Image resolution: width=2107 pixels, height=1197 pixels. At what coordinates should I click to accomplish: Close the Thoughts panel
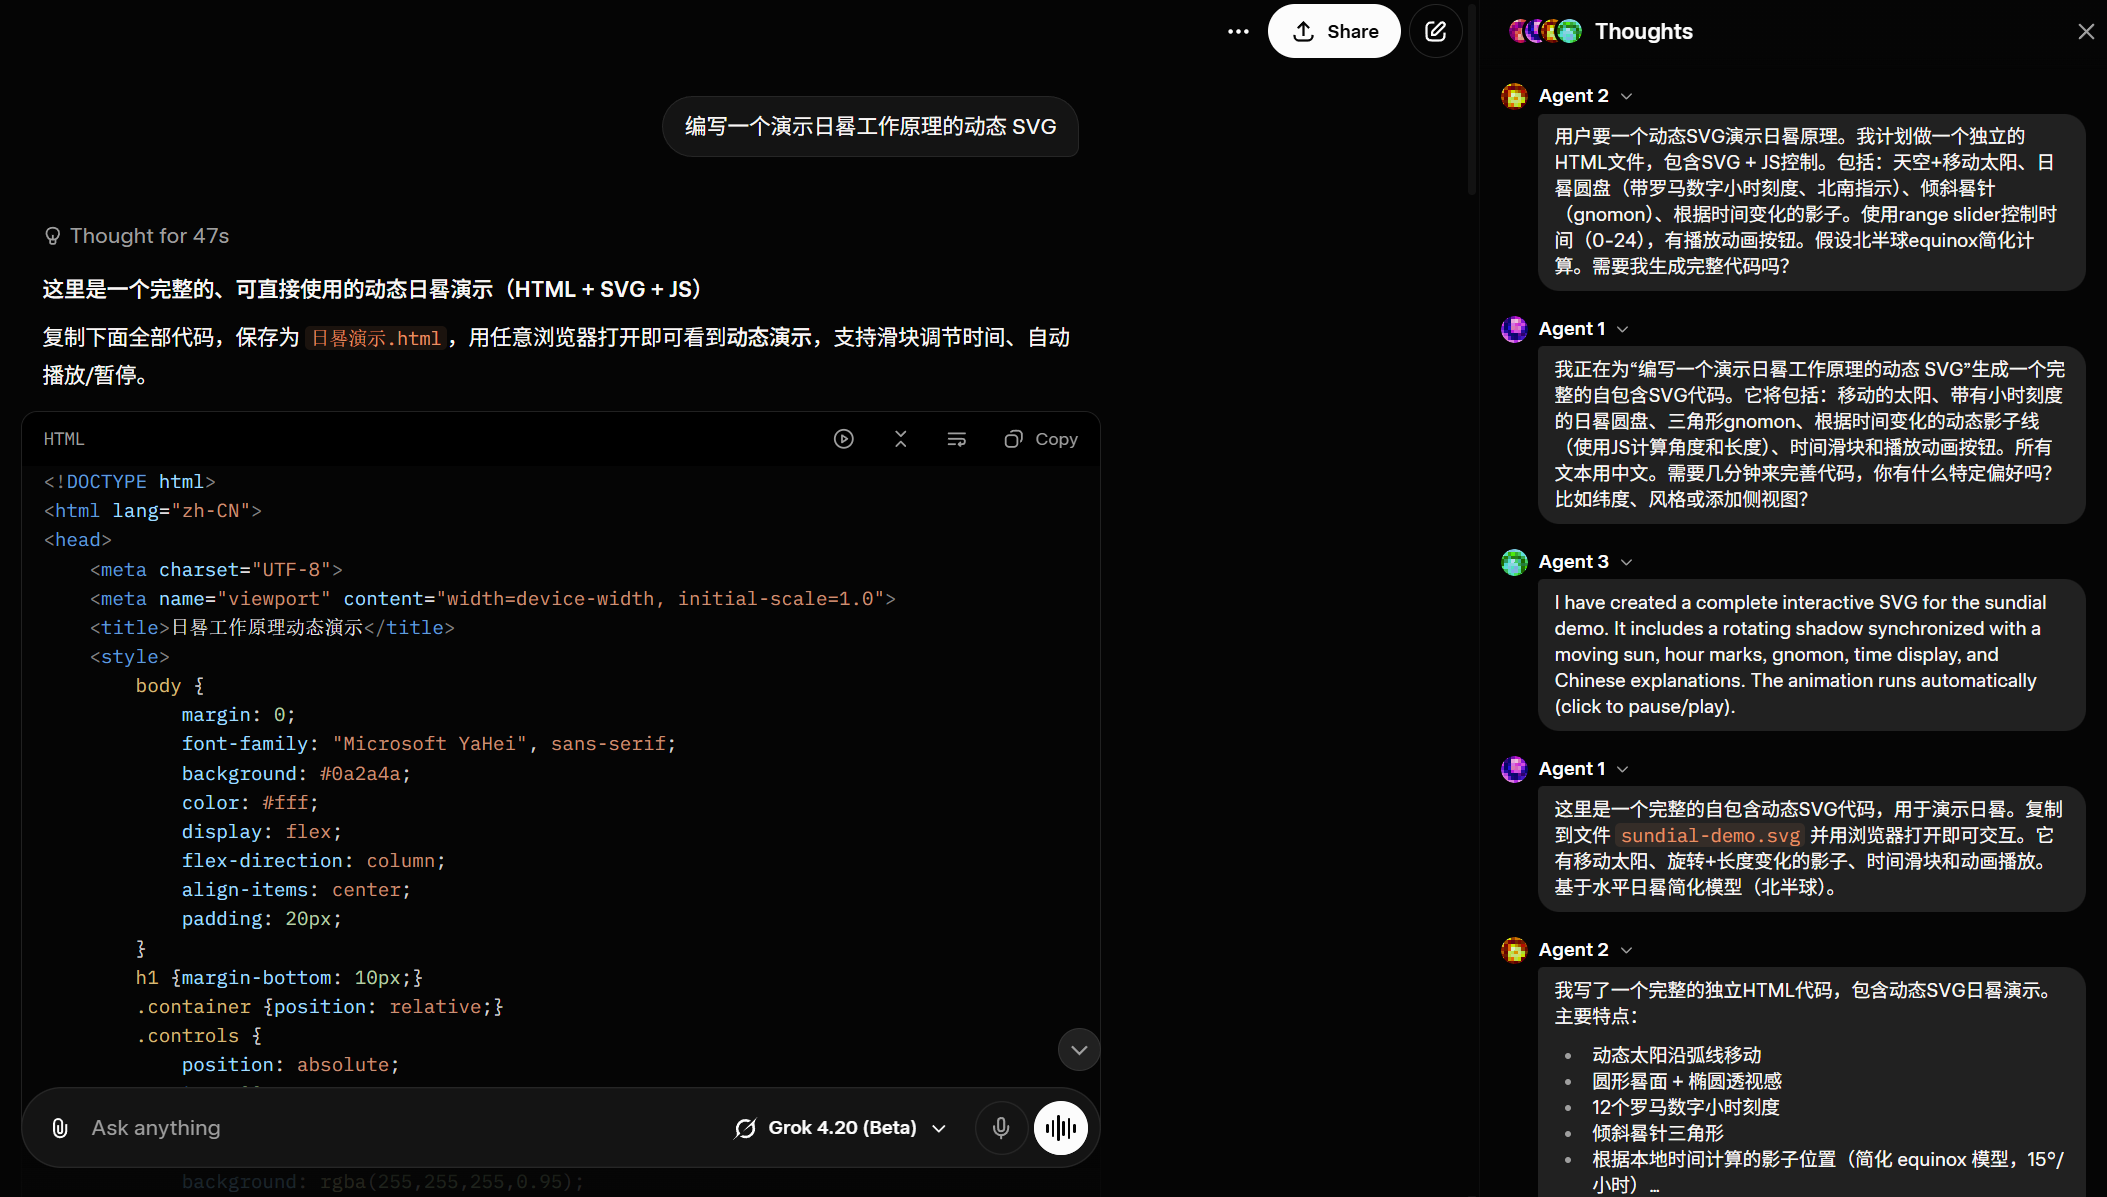(2085, 31)
